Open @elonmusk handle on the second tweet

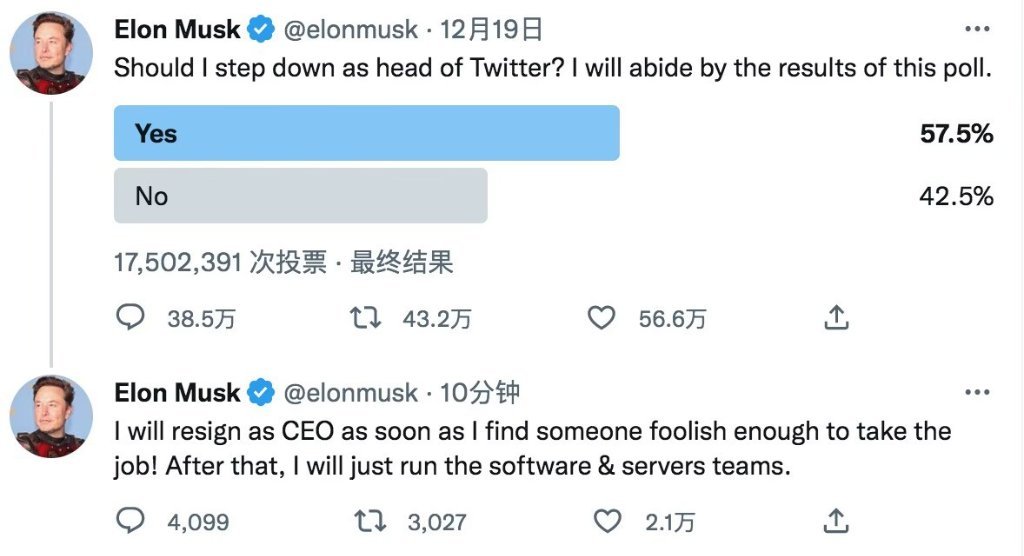(x=351, y=393)
